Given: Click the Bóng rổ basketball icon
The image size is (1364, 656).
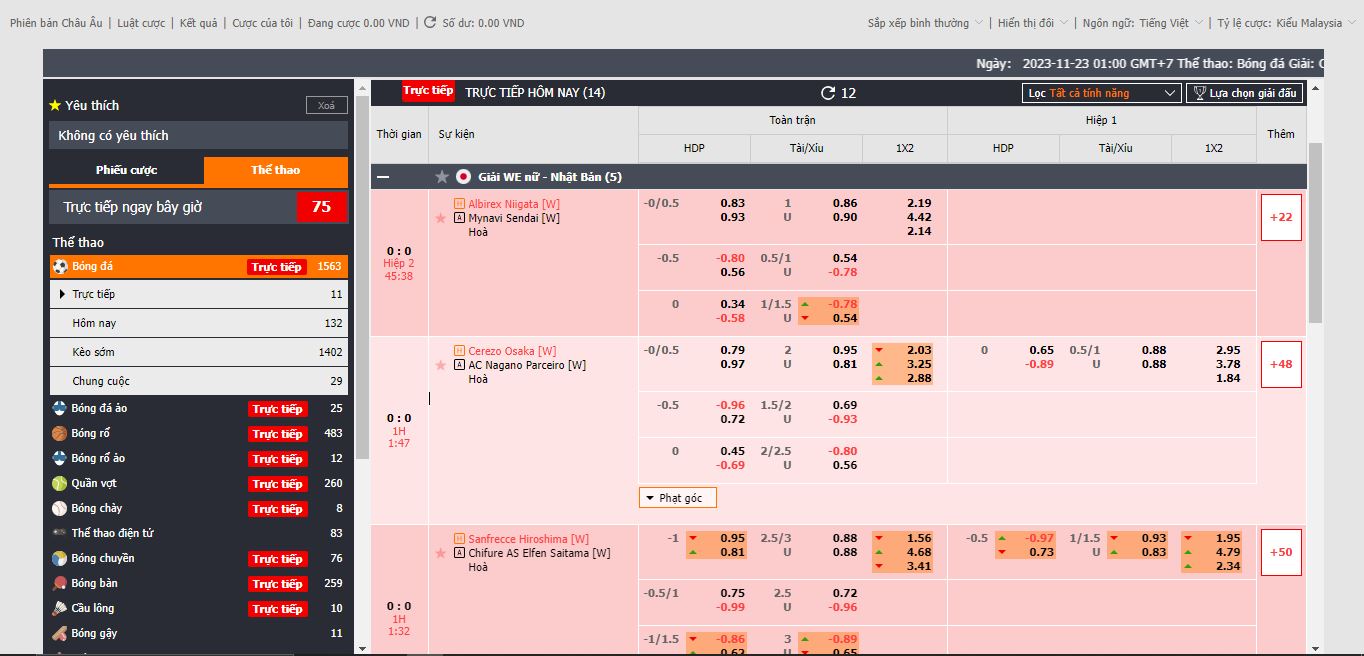Looking at the screenshot, I should point(60,433).
